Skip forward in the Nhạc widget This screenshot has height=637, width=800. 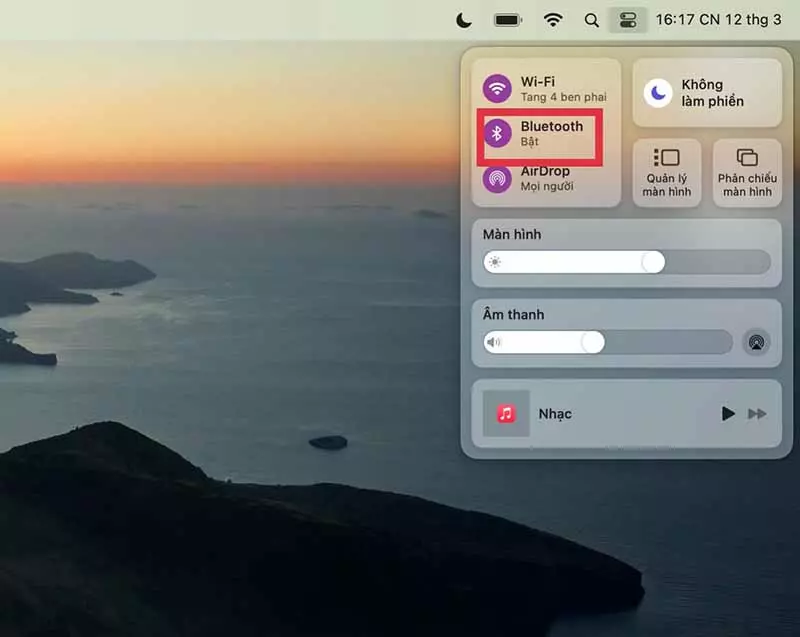tap(757, 414)
